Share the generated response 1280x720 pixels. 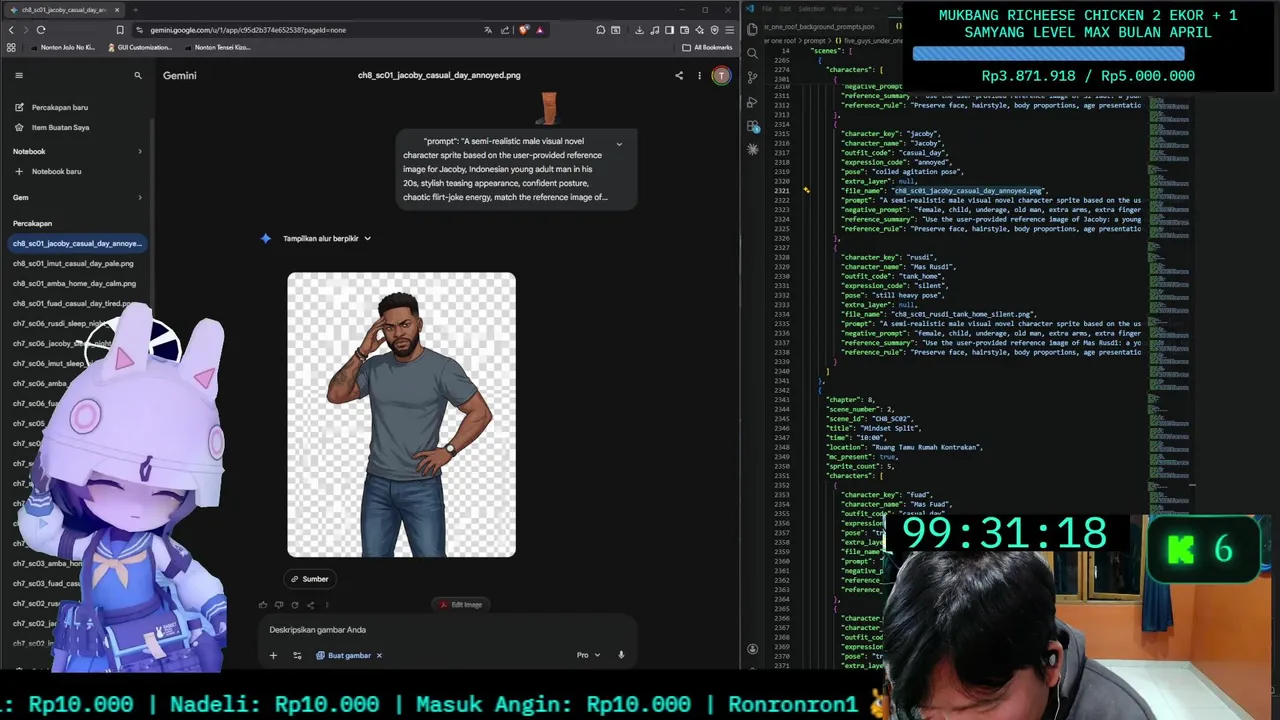[x=310, y=604]
